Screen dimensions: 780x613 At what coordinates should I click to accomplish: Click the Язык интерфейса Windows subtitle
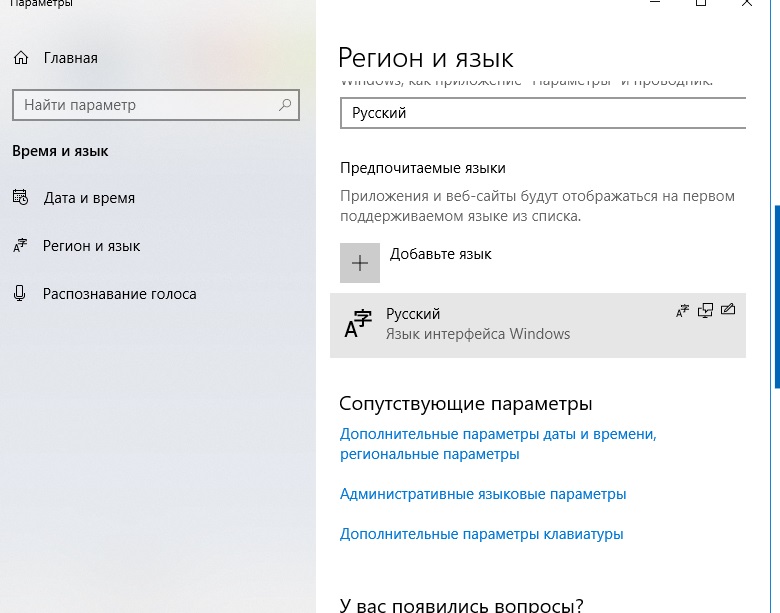point(478,334)
